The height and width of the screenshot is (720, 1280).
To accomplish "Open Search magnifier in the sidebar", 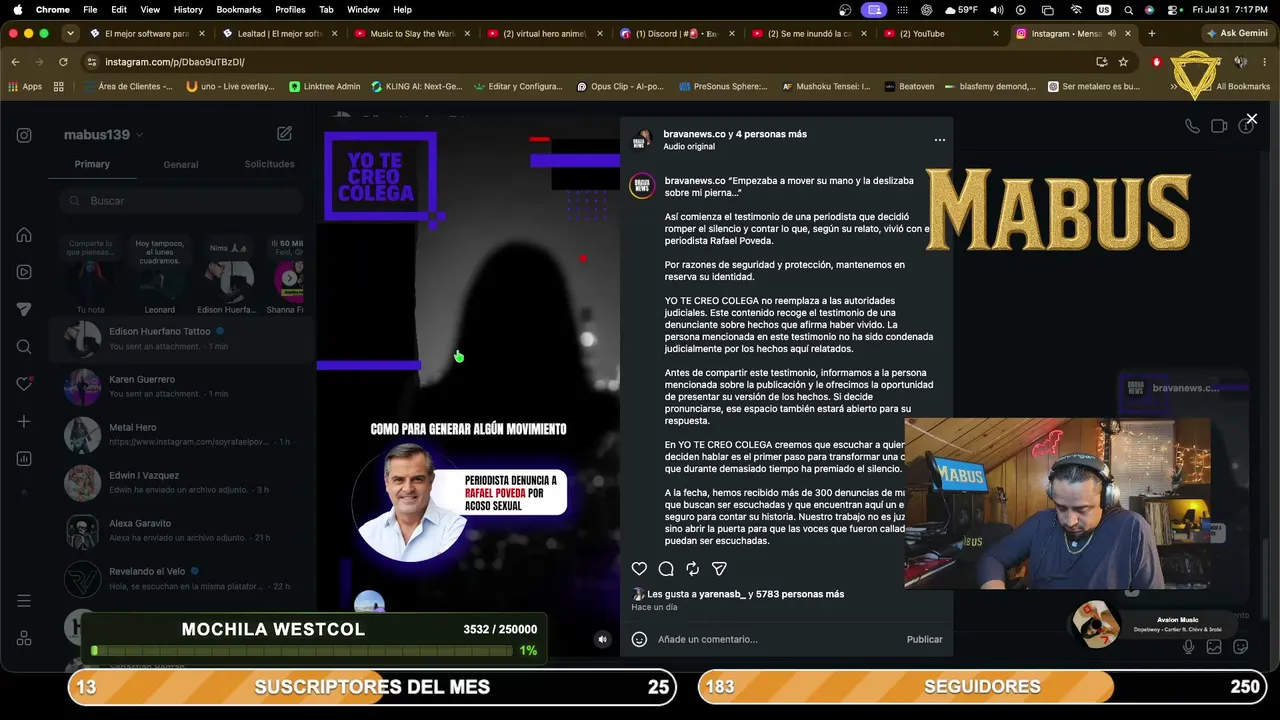I will coord(24,347).
